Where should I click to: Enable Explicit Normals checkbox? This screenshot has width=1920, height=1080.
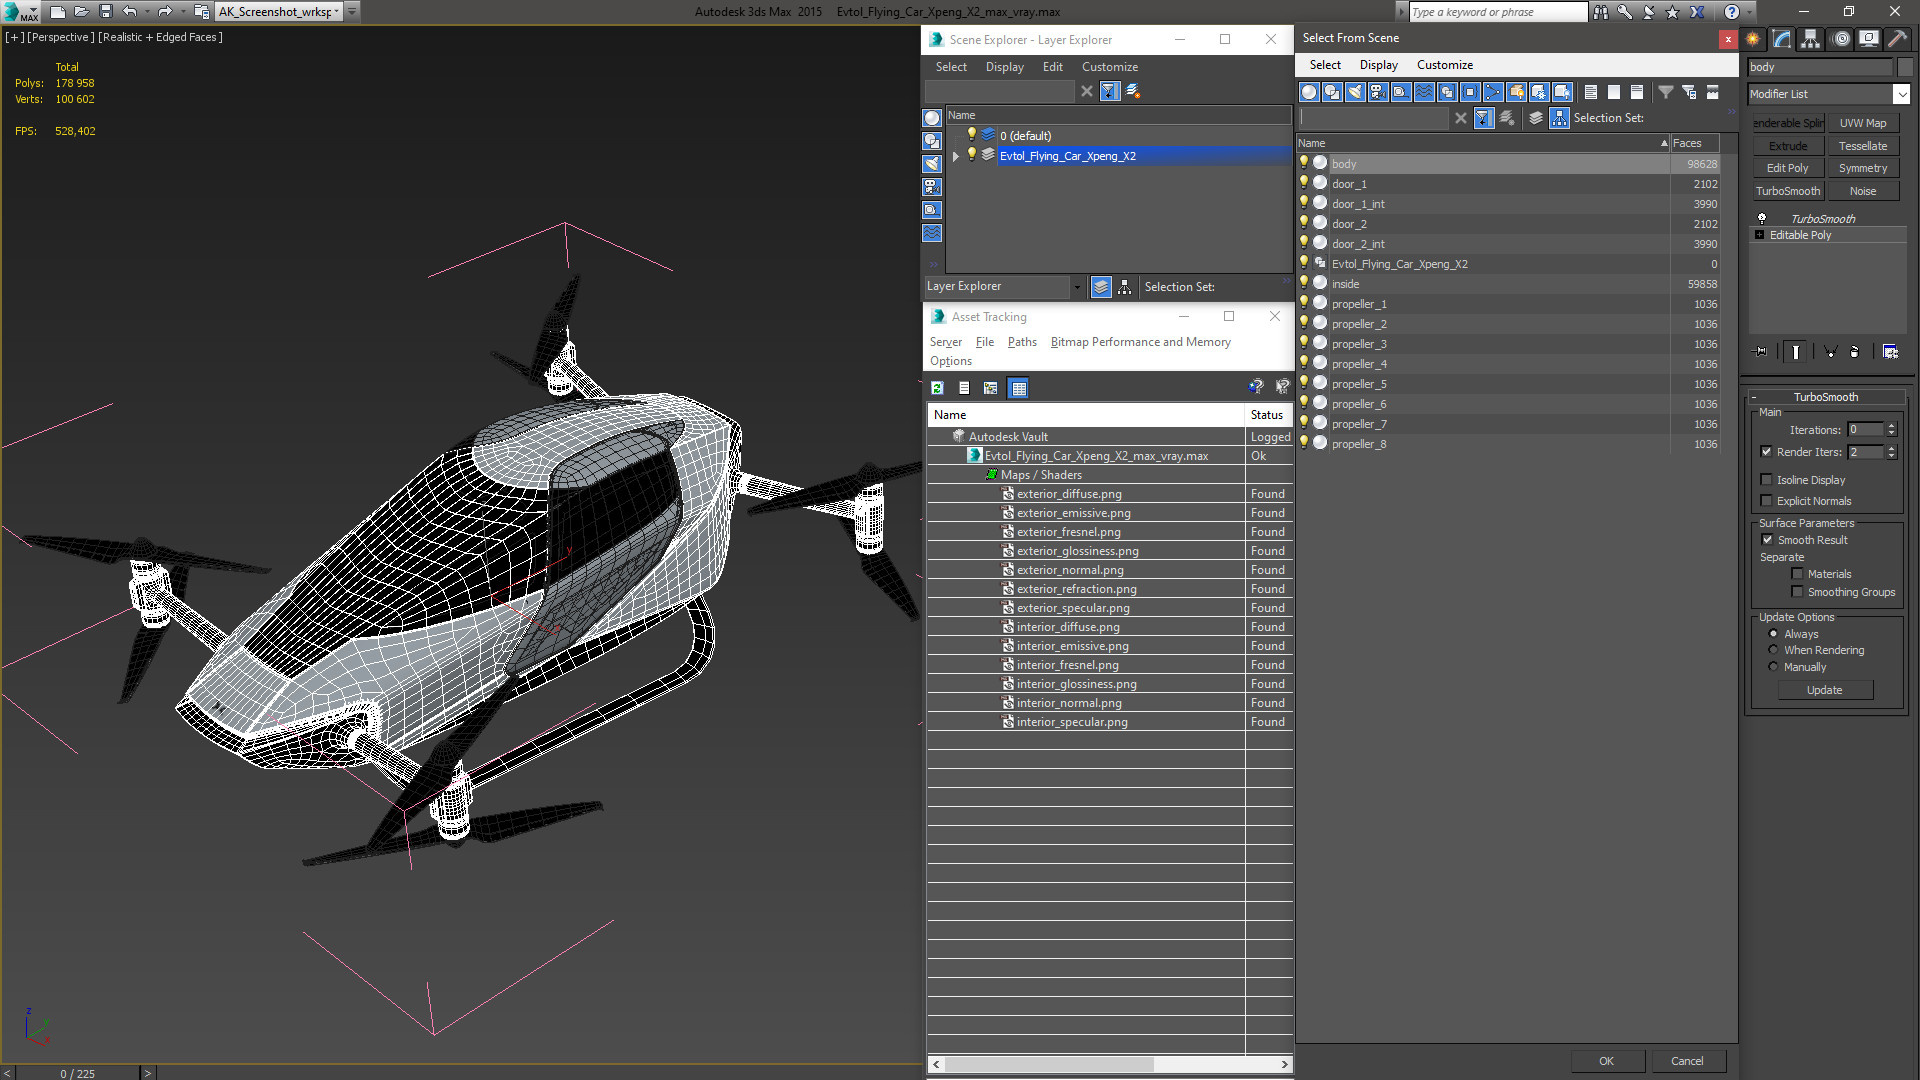pyautogui.click(x=1766, y=501)
